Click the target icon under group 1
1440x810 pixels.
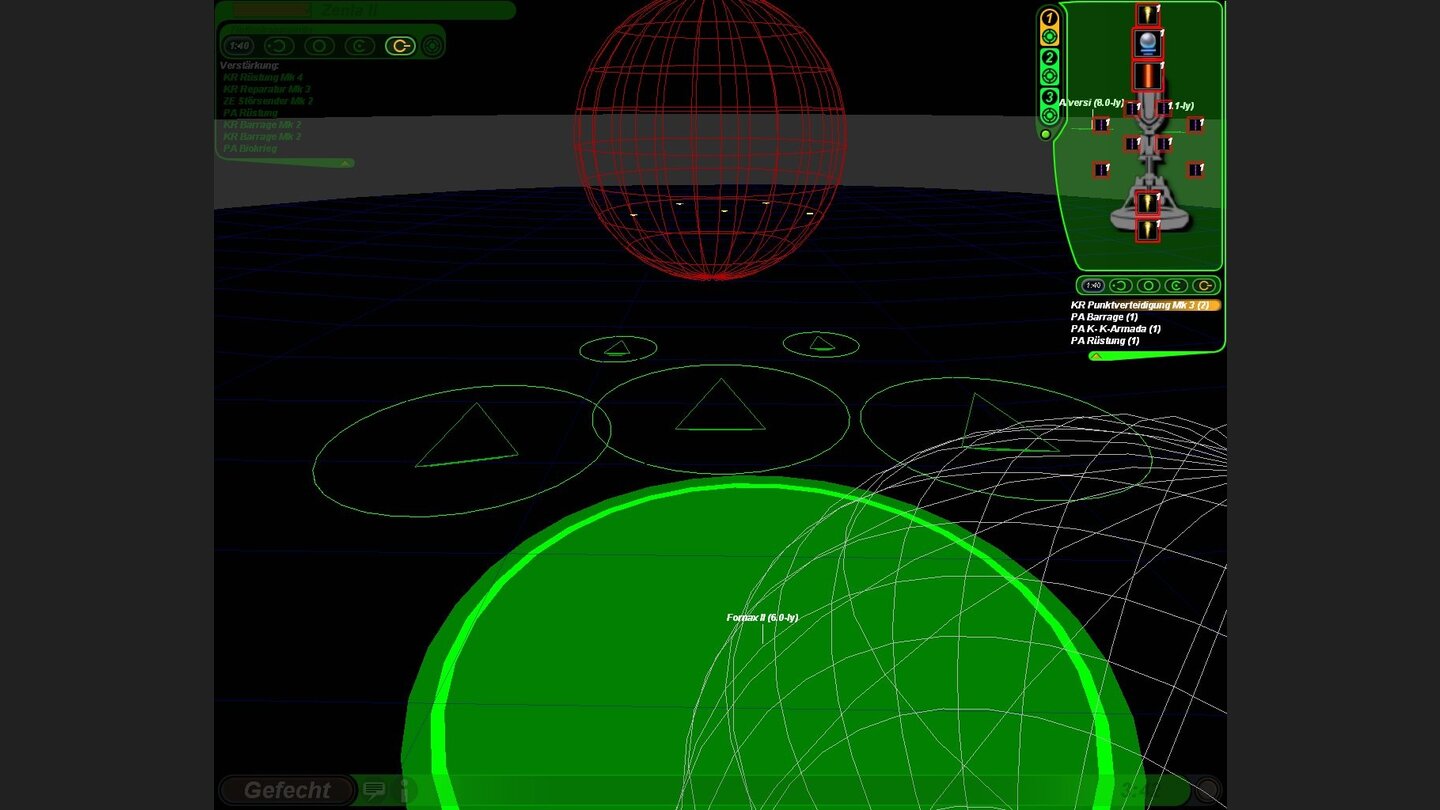point(1049,37)
